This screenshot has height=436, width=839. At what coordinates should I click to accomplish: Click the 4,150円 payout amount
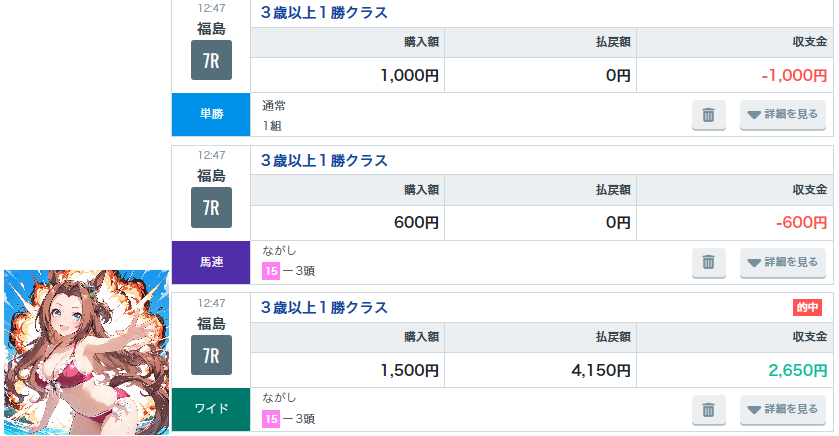pyautogui.click(x=600, y=371)
